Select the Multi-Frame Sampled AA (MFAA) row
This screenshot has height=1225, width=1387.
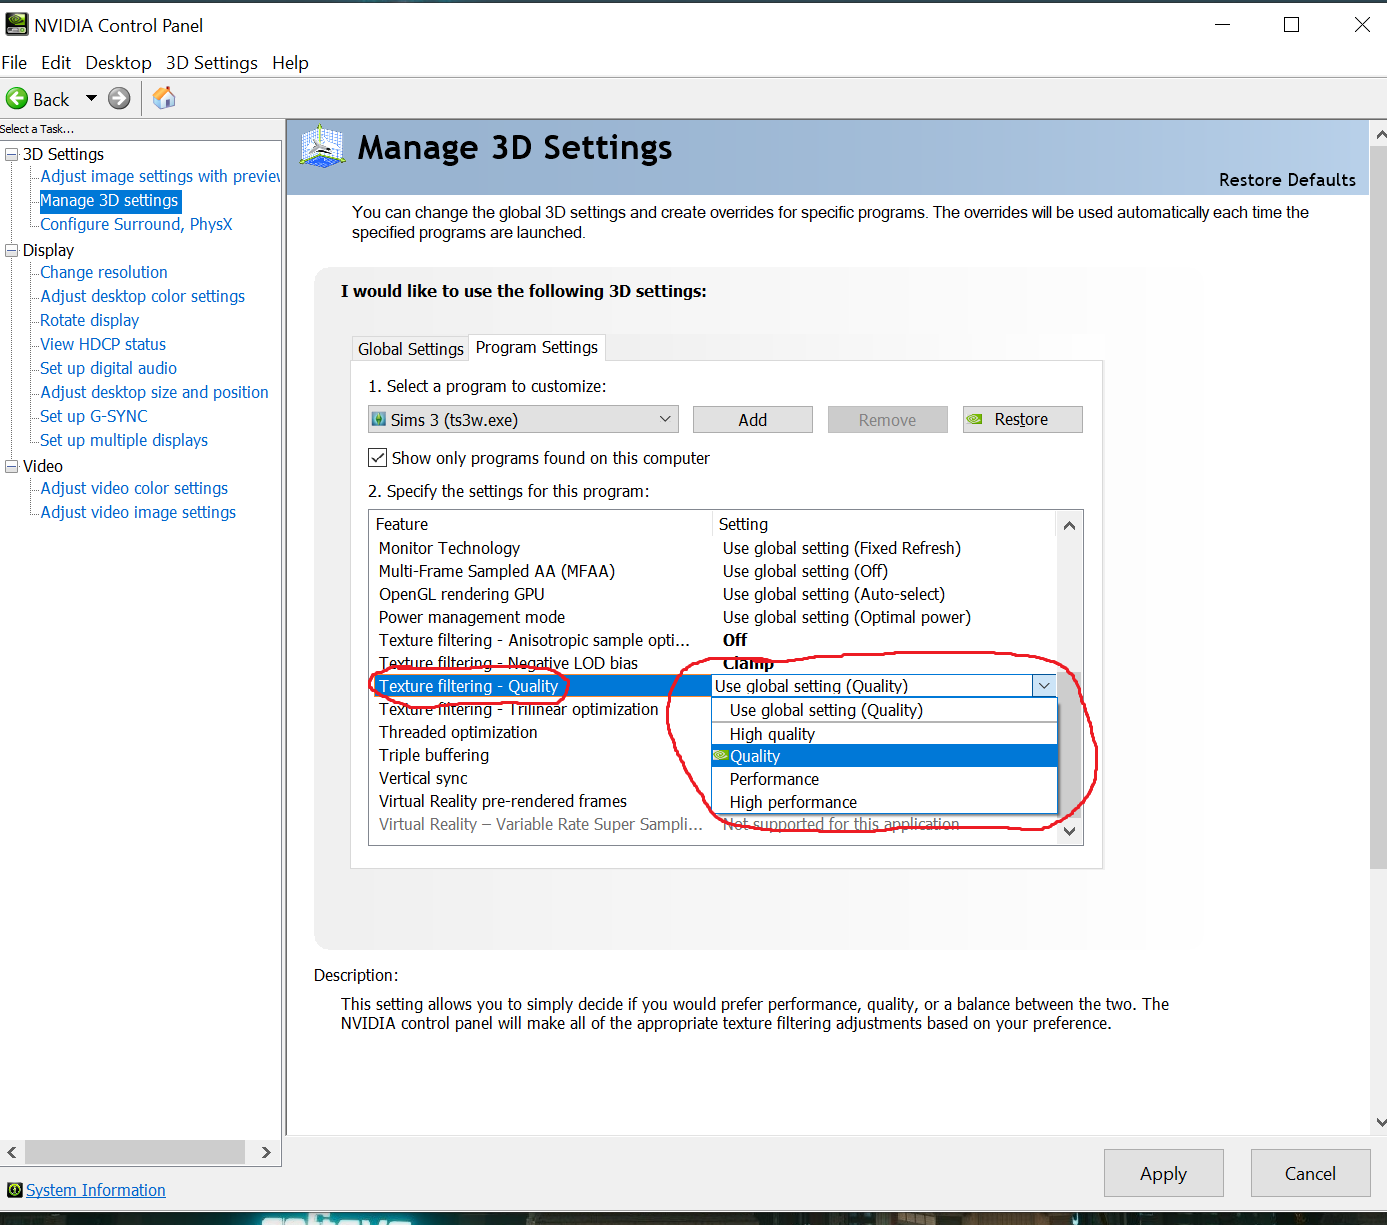(714, 571)
